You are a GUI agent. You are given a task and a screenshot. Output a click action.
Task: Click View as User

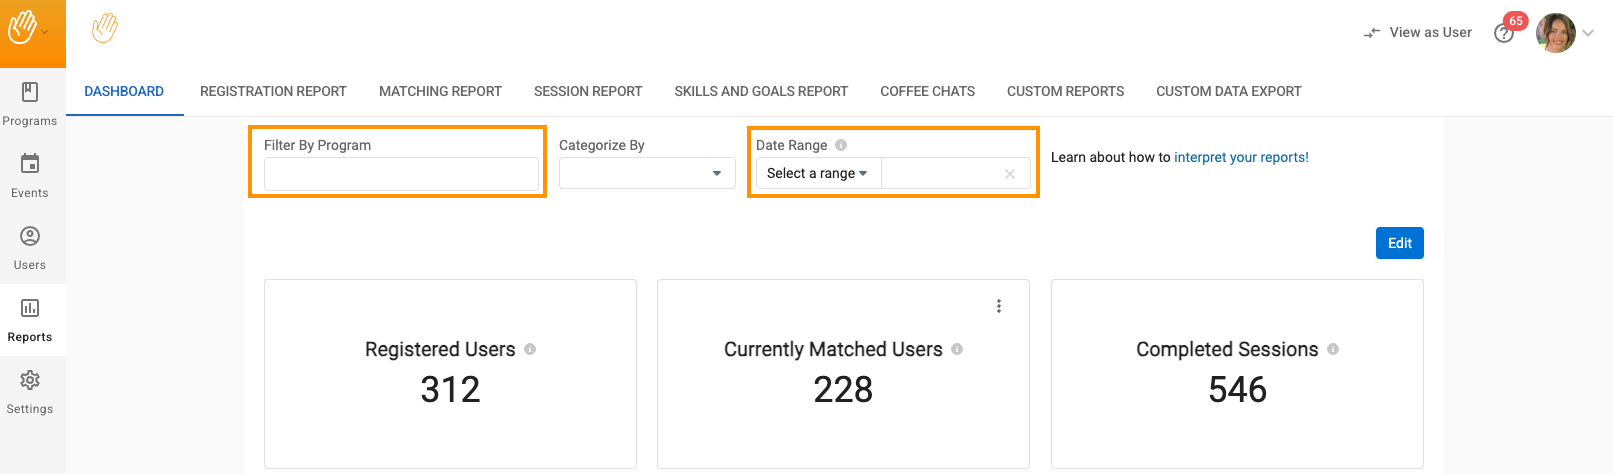pyautogui.click(x=1418, y=33)
